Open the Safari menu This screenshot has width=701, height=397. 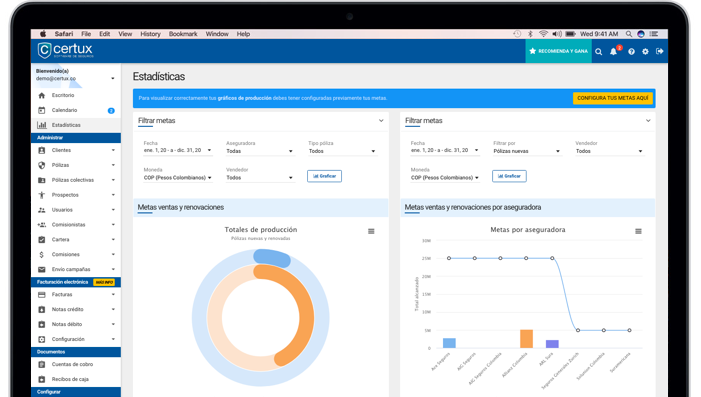coord(64,34)
